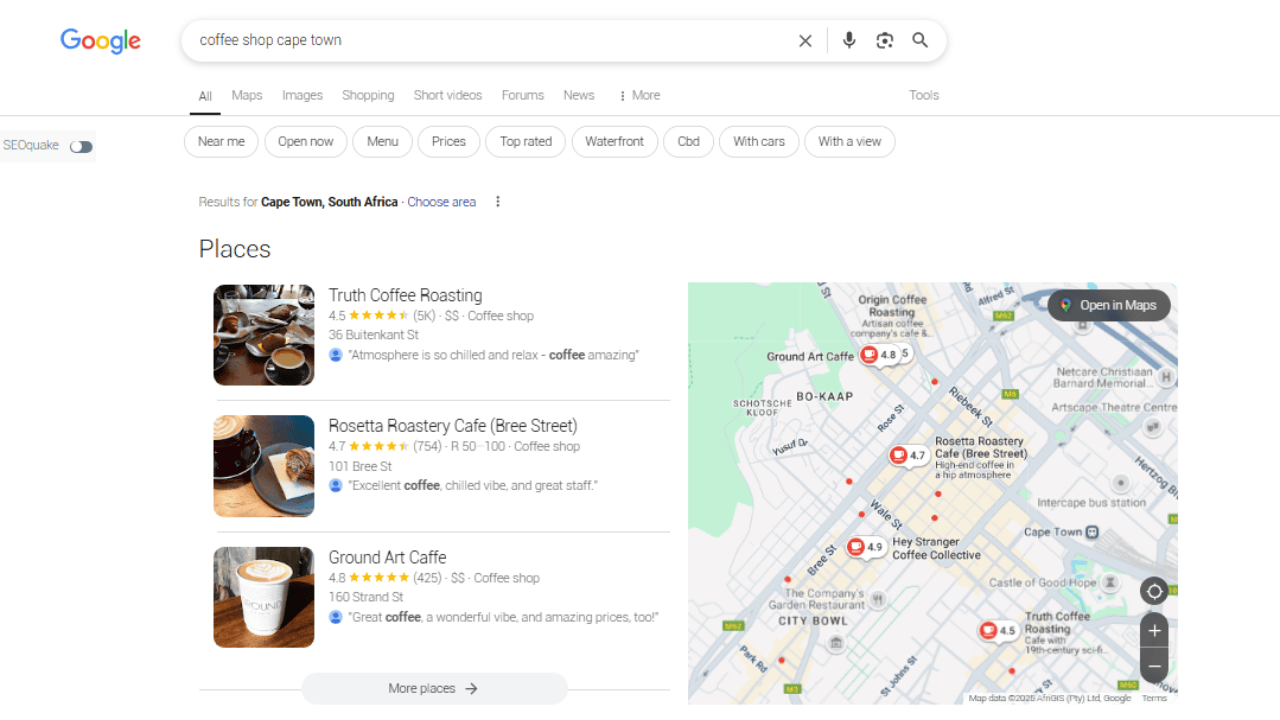1280x720 pixels.
Task: Apply the Menu filter chip
Action: (x=382, y=141)
